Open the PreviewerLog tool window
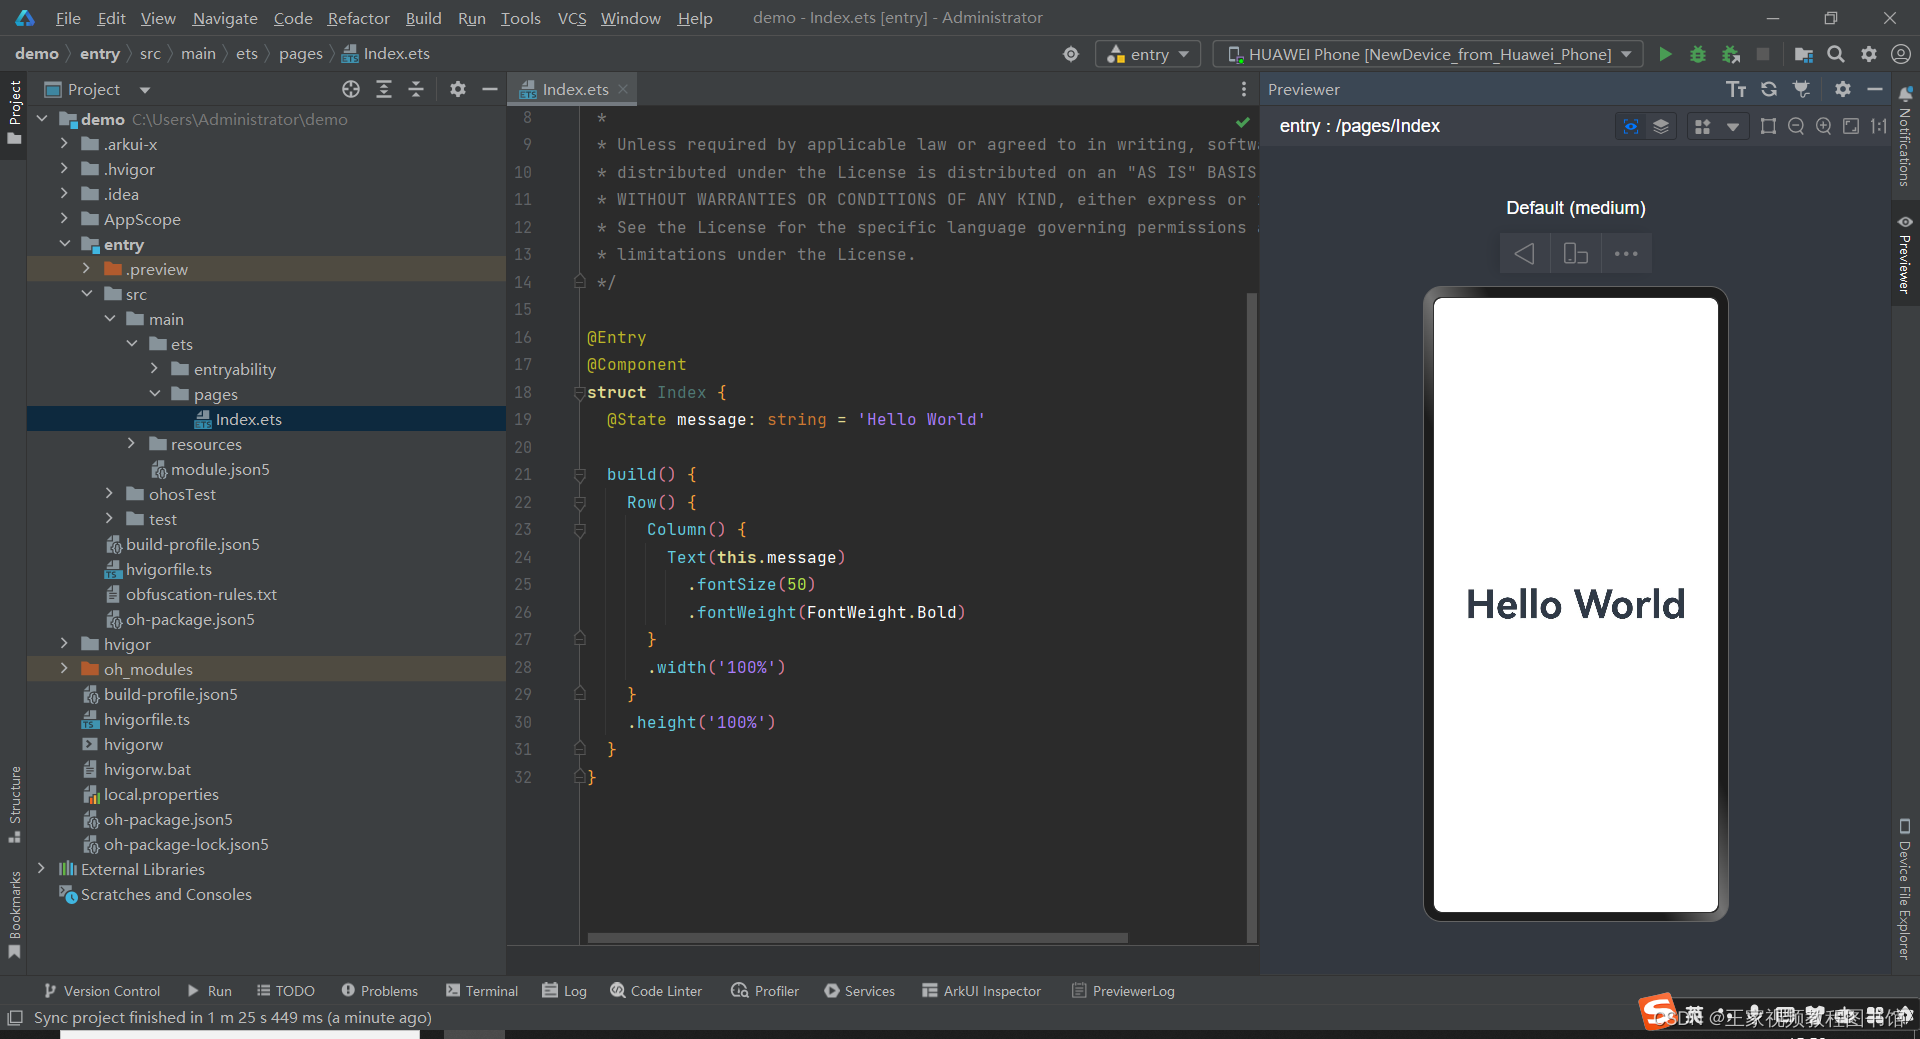Screen dimensions: 1920x1039 point(1123,990)
